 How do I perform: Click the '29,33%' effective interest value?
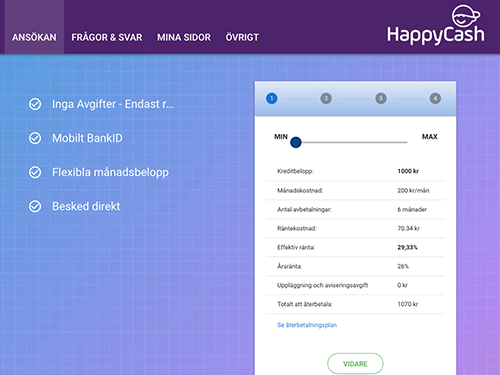tap(407, 247)
